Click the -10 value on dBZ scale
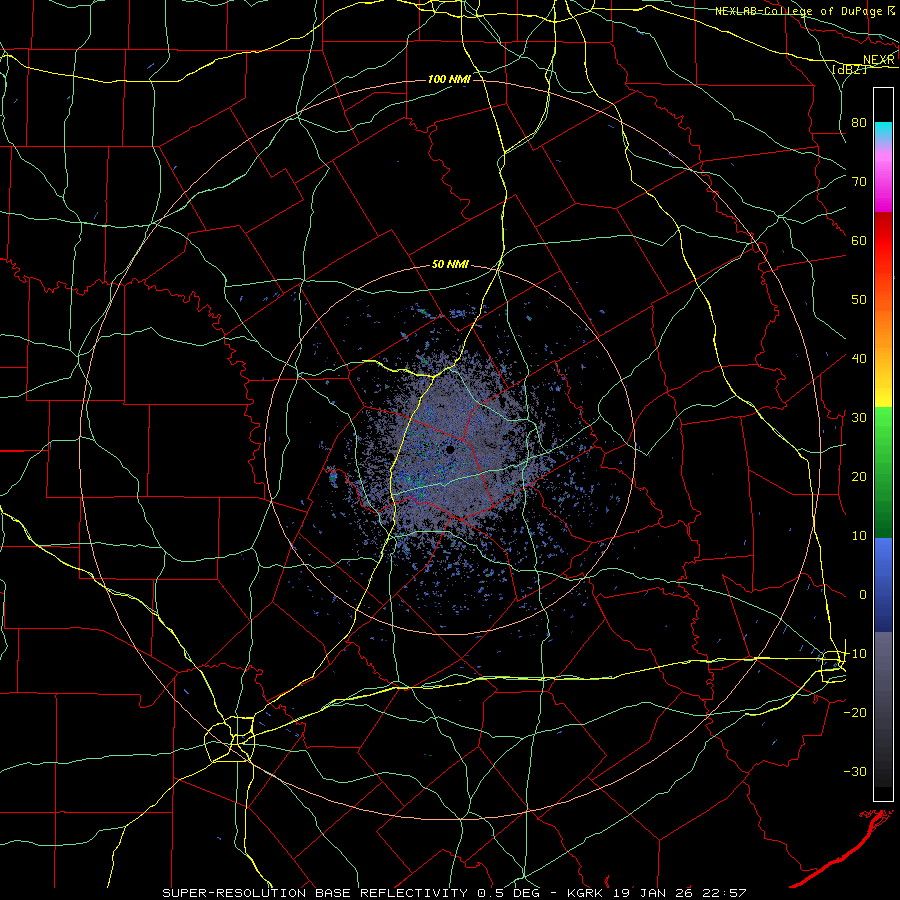The width and height of the screenshot is (900, 900). pyautogui.click(x=855, y=654)
